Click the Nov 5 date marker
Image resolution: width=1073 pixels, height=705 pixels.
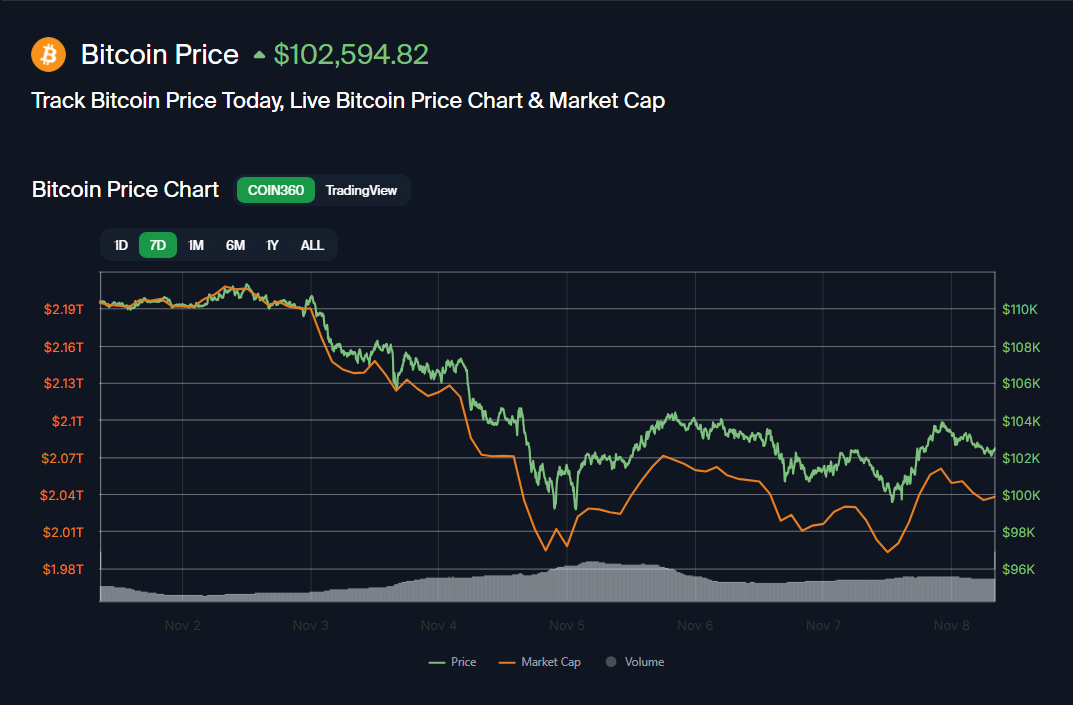(567, 626)
